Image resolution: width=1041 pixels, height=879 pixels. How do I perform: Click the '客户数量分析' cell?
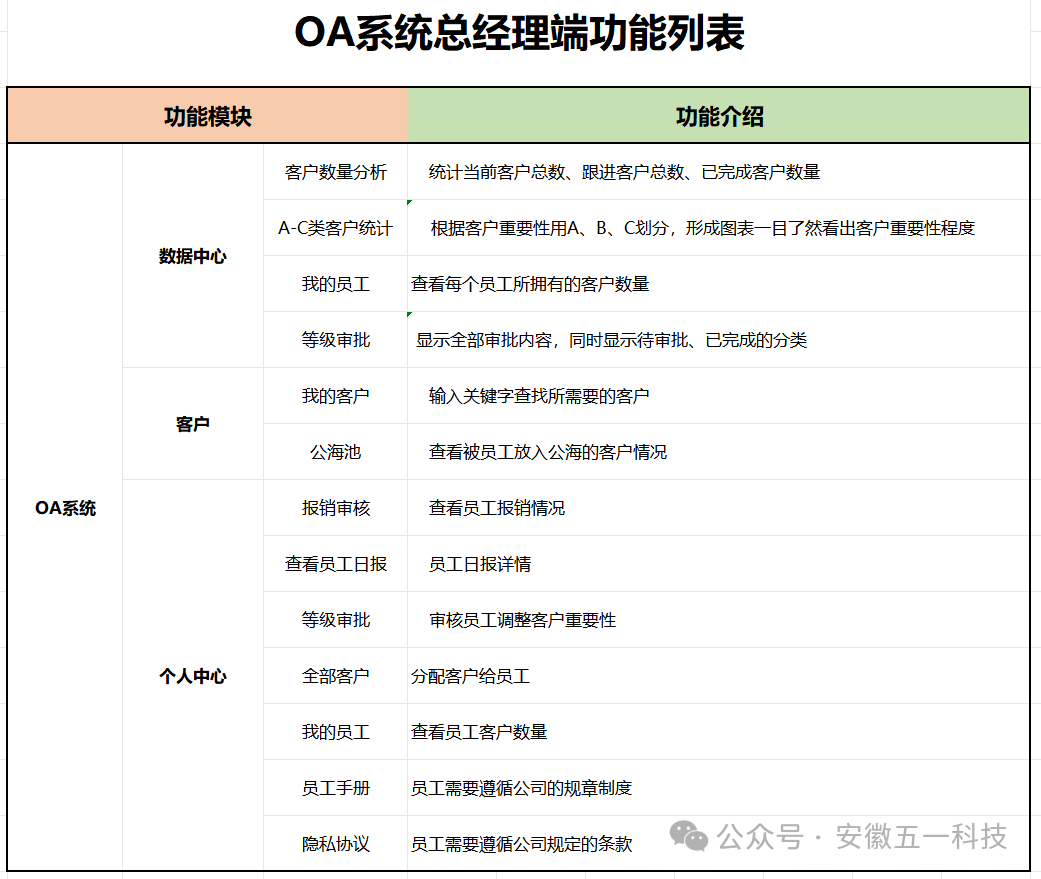tap(336, 172)
